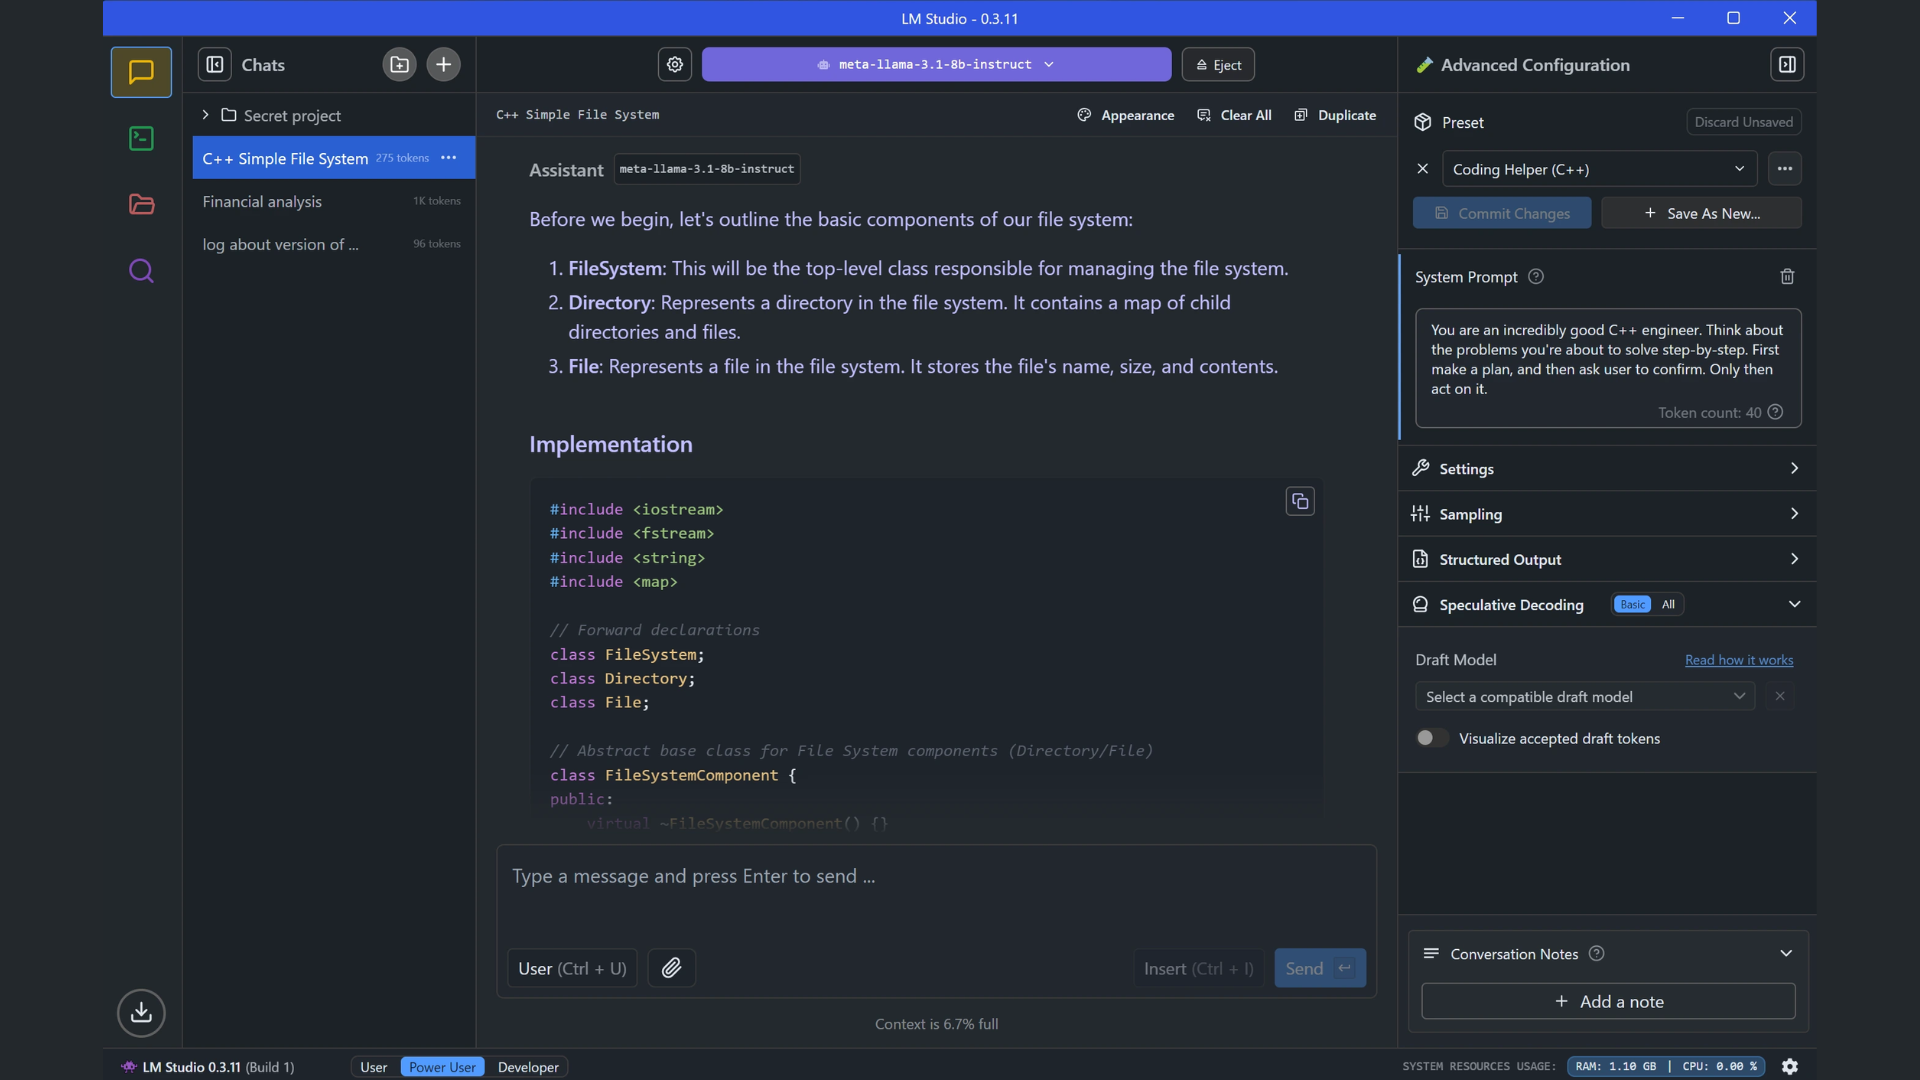This screenshot has height=1080, width=1920.
Task: Delete the system prompt via trash icon
Action: pyautogui.click(x=1787, y=277)
